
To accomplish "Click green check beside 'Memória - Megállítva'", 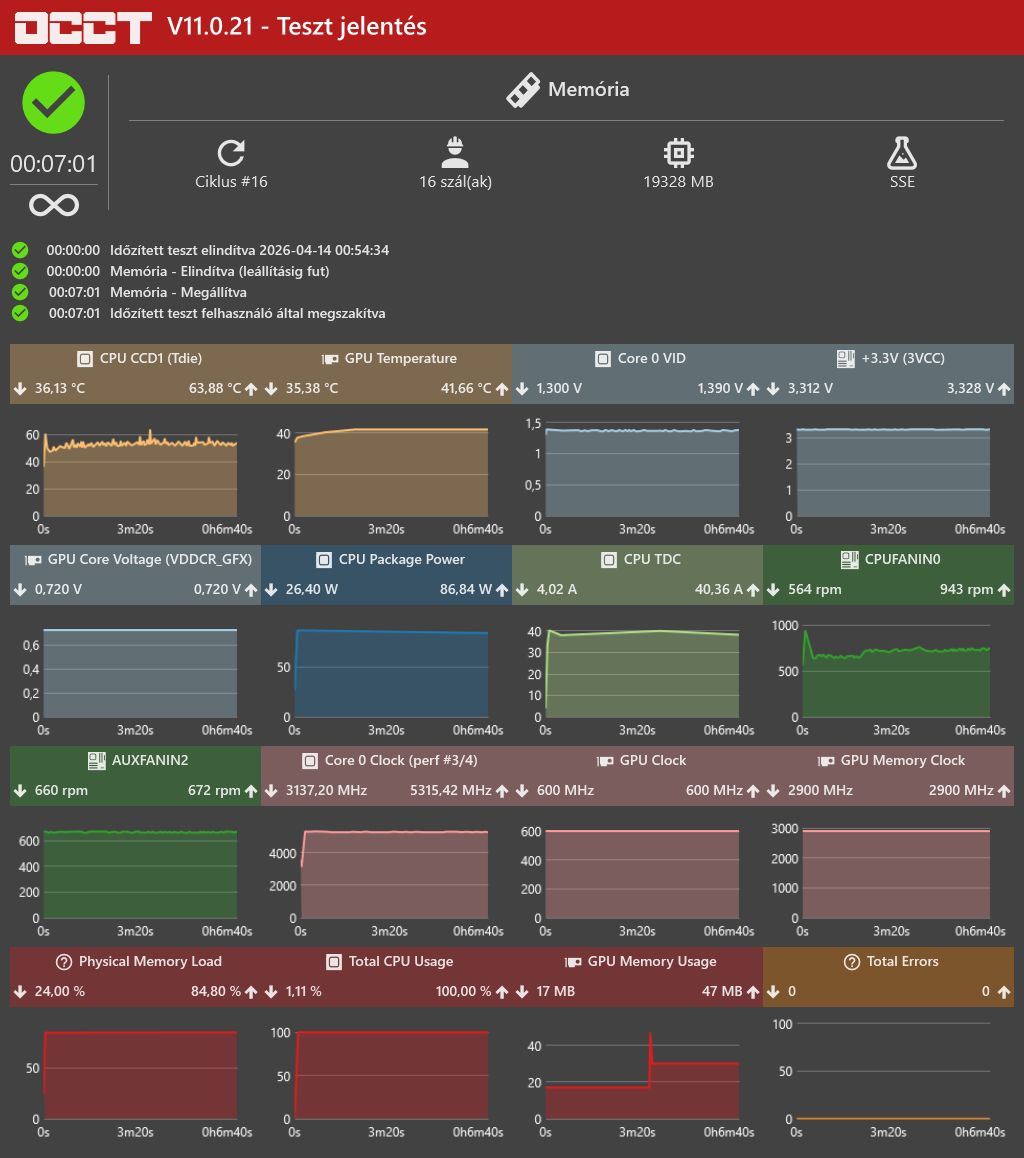I will coord(20,292).
